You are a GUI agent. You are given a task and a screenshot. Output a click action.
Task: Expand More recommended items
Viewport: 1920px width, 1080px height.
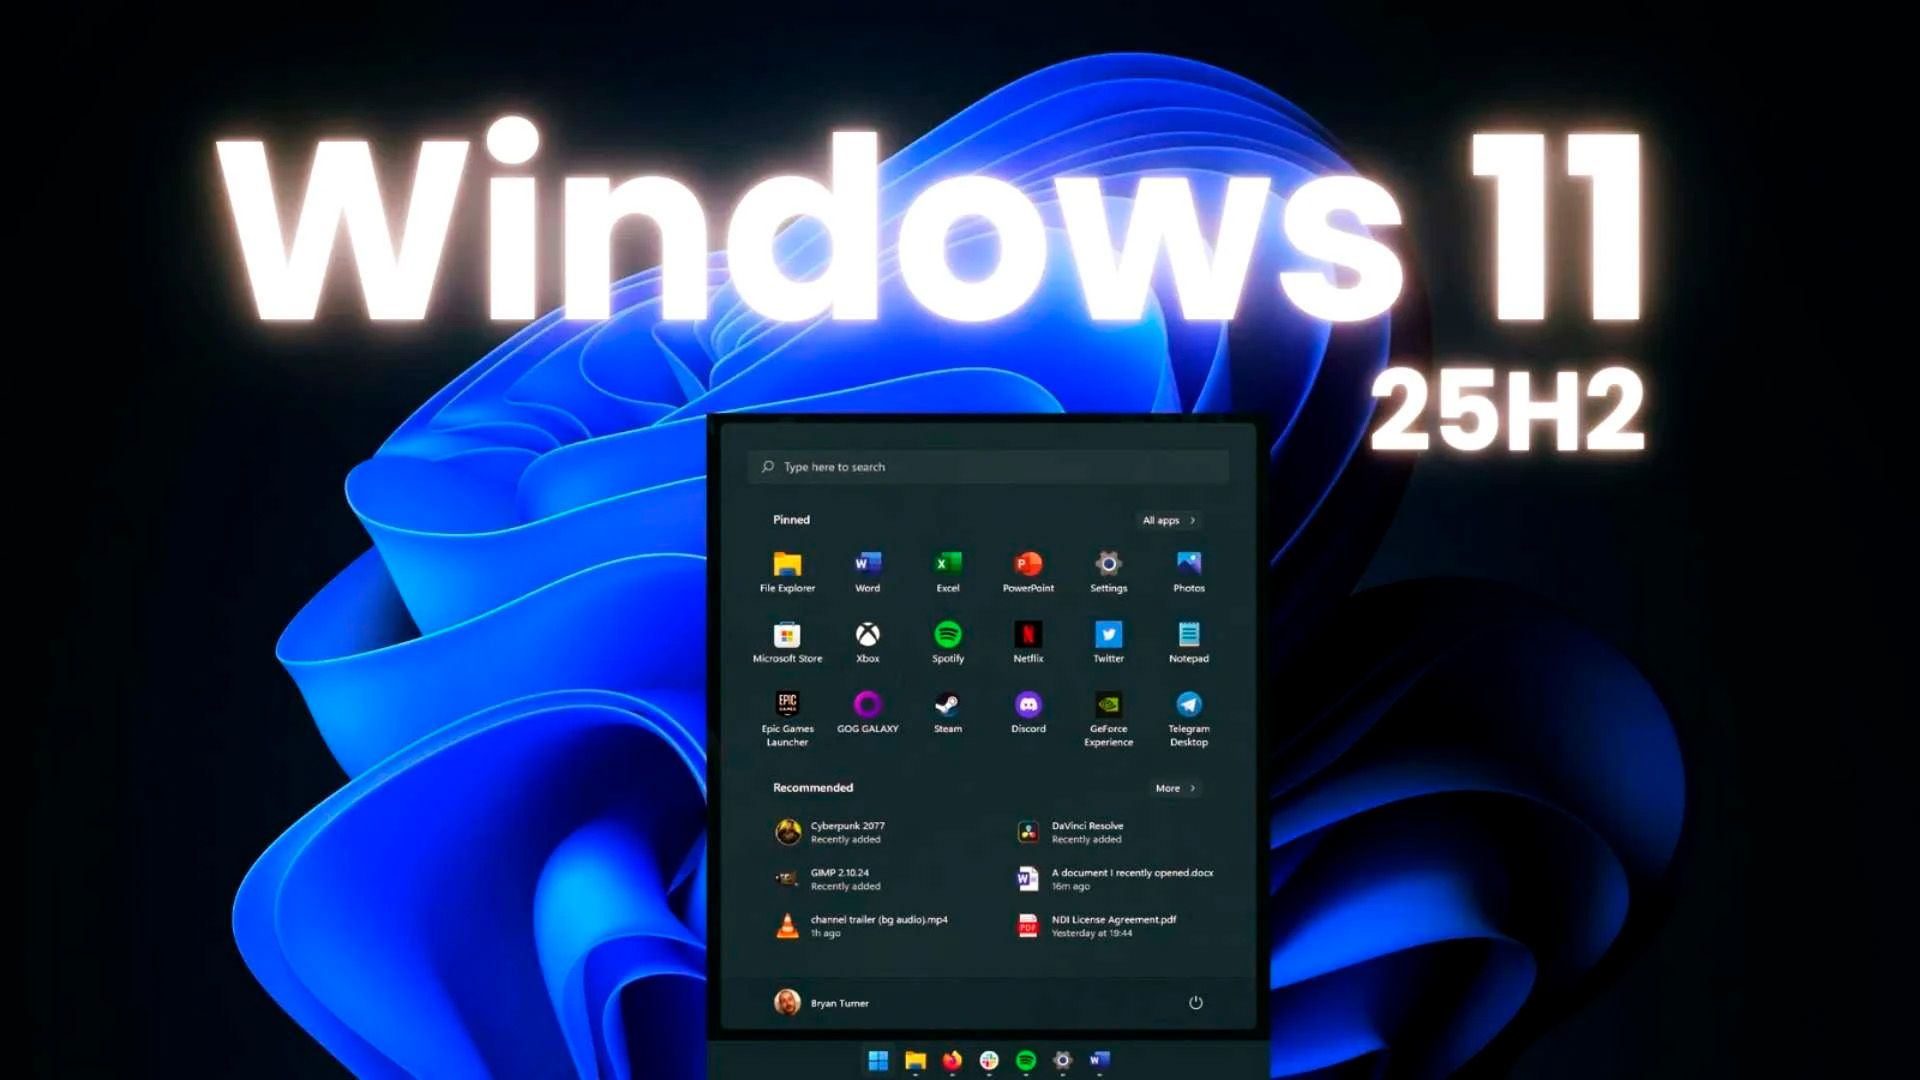tap(1172, 788)
